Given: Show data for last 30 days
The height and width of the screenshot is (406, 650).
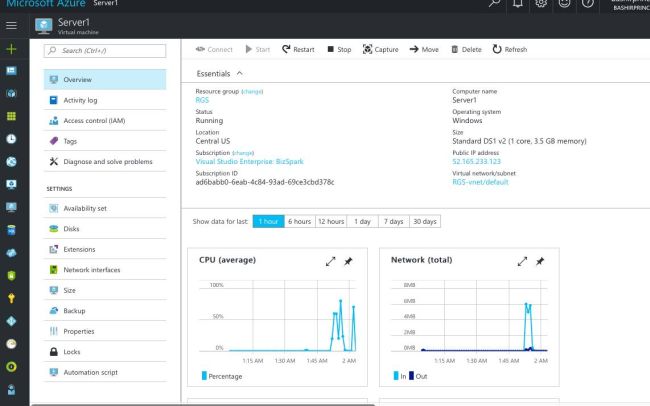Looking at the screenshot, I should 425,221.
